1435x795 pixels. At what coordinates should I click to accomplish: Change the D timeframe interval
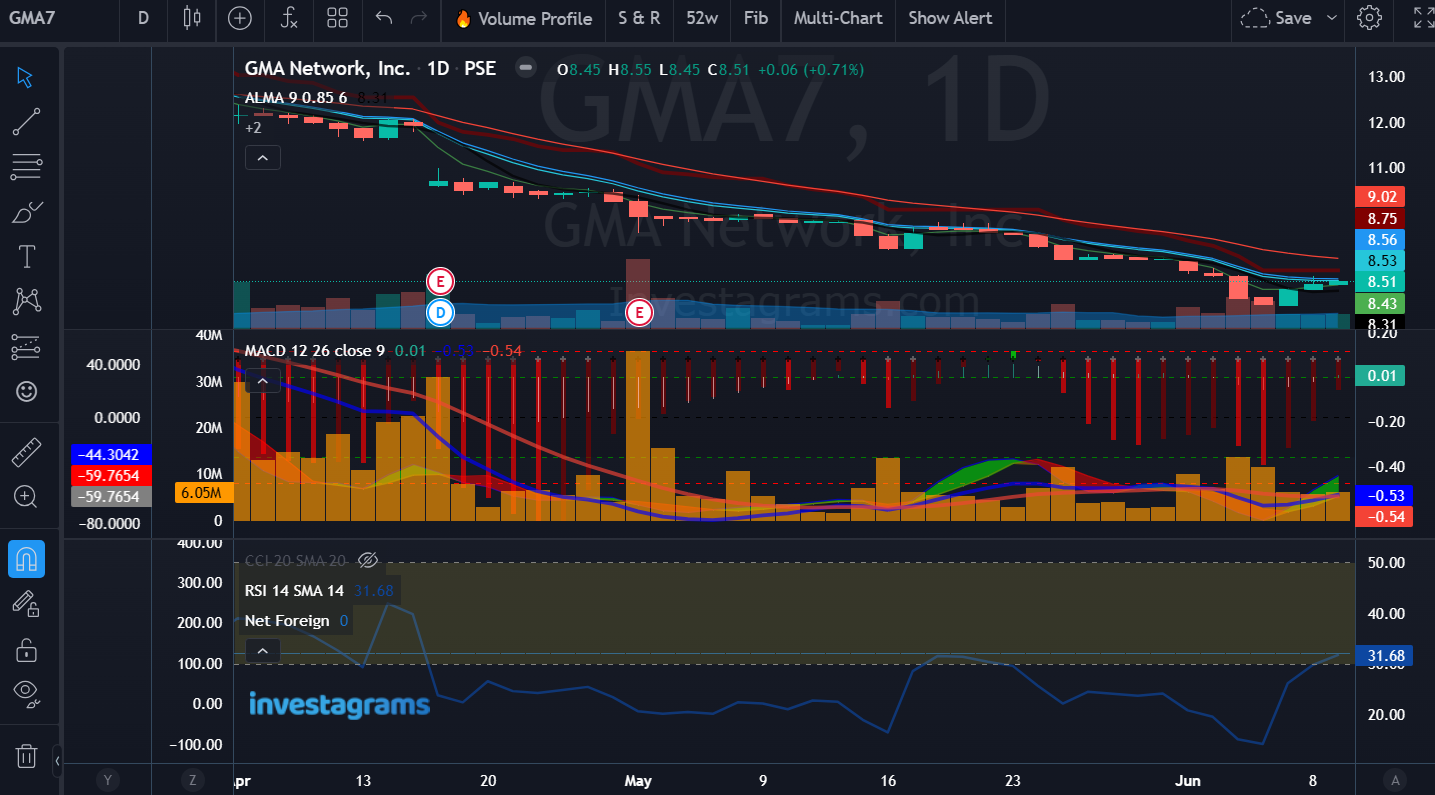(x=143, y=18)
